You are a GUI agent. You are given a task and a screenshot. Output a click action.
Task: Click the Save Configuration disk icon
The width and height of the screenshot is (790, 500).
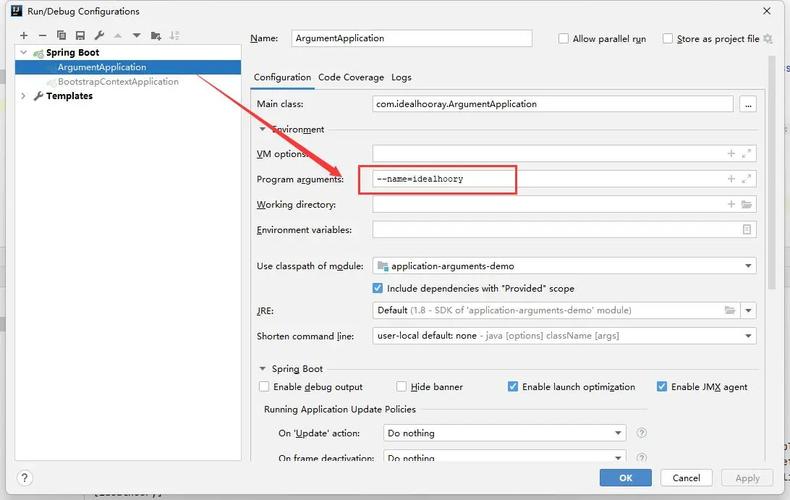pyautogui.click(x=80, y=35)
